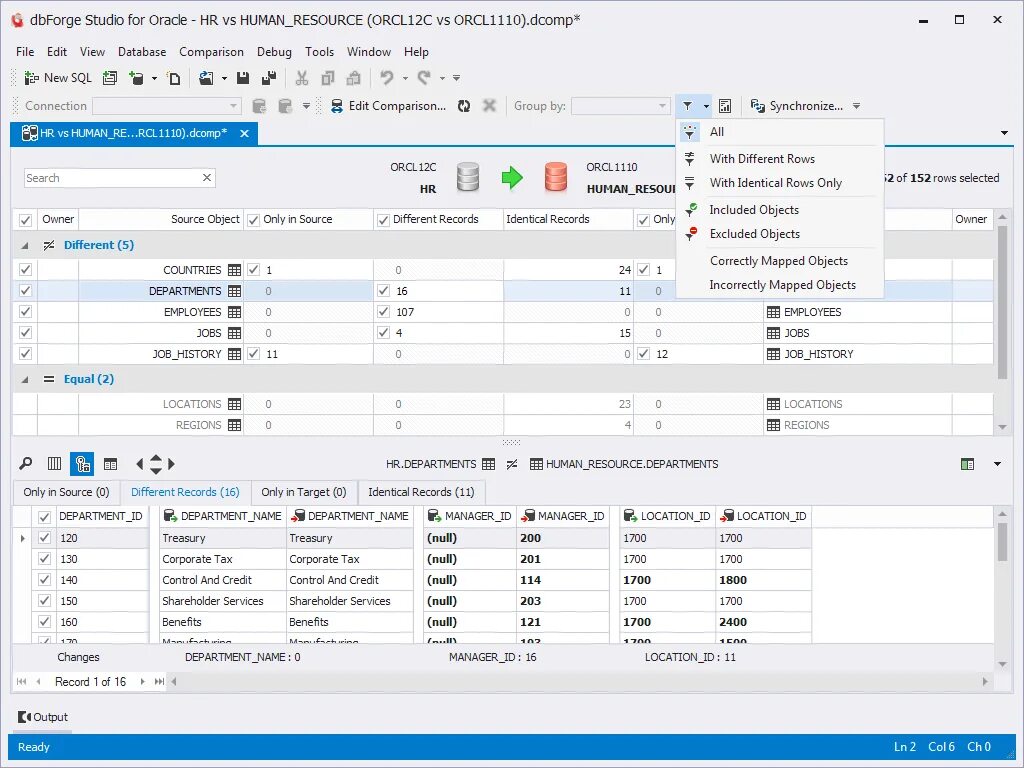Uncheck the department 120 record checkbox
This screenshot has height=768, width=1024.
pyautogui.click(x=44, y=538)
